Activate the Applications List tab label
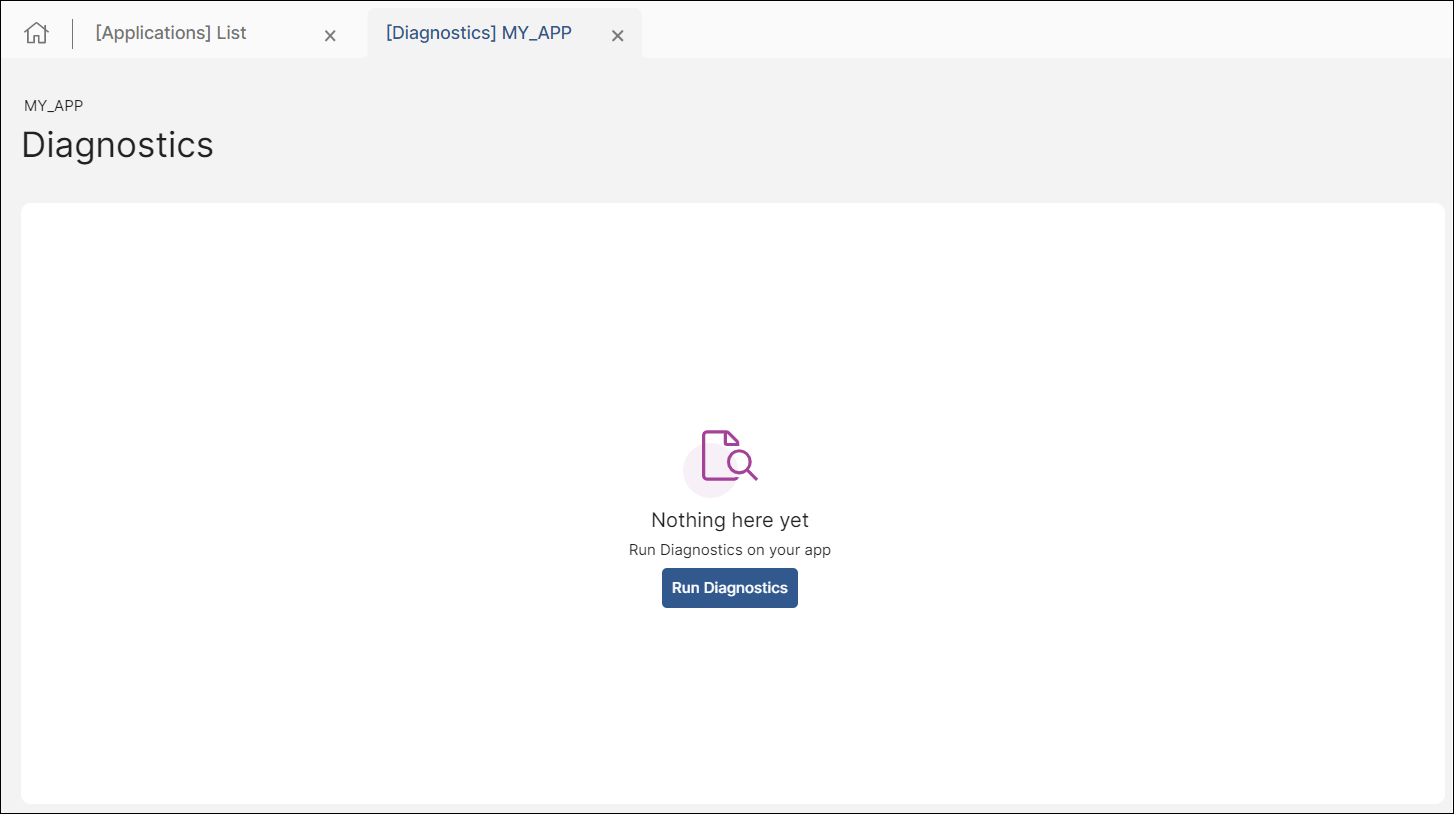Screen dimensions: 1454x814 pyautogui.click(x=169, y=32)
